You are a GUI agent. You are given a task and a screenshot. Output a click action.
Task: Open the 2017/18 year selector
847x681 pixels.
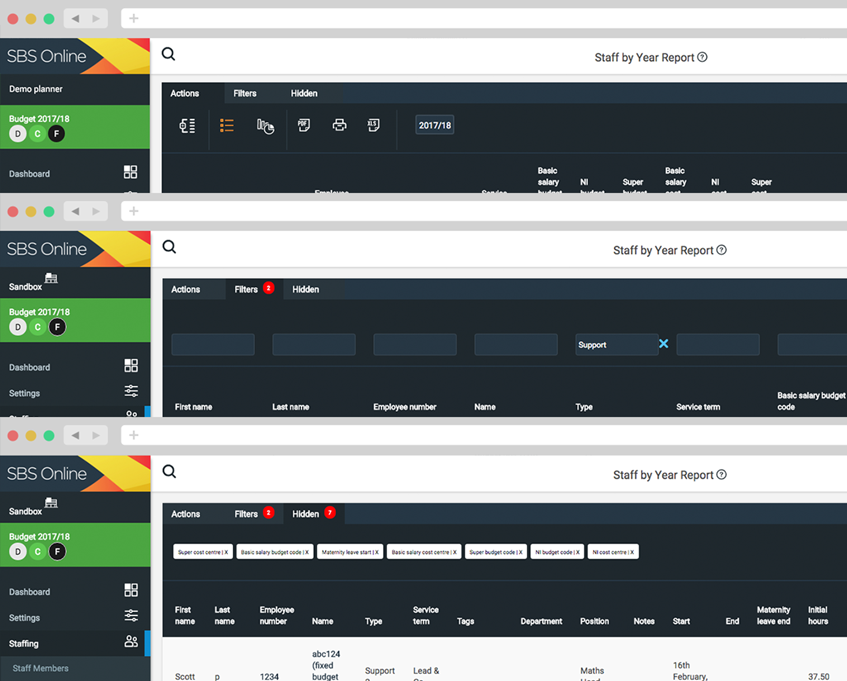pyautogui.click(x=435, y=125)
